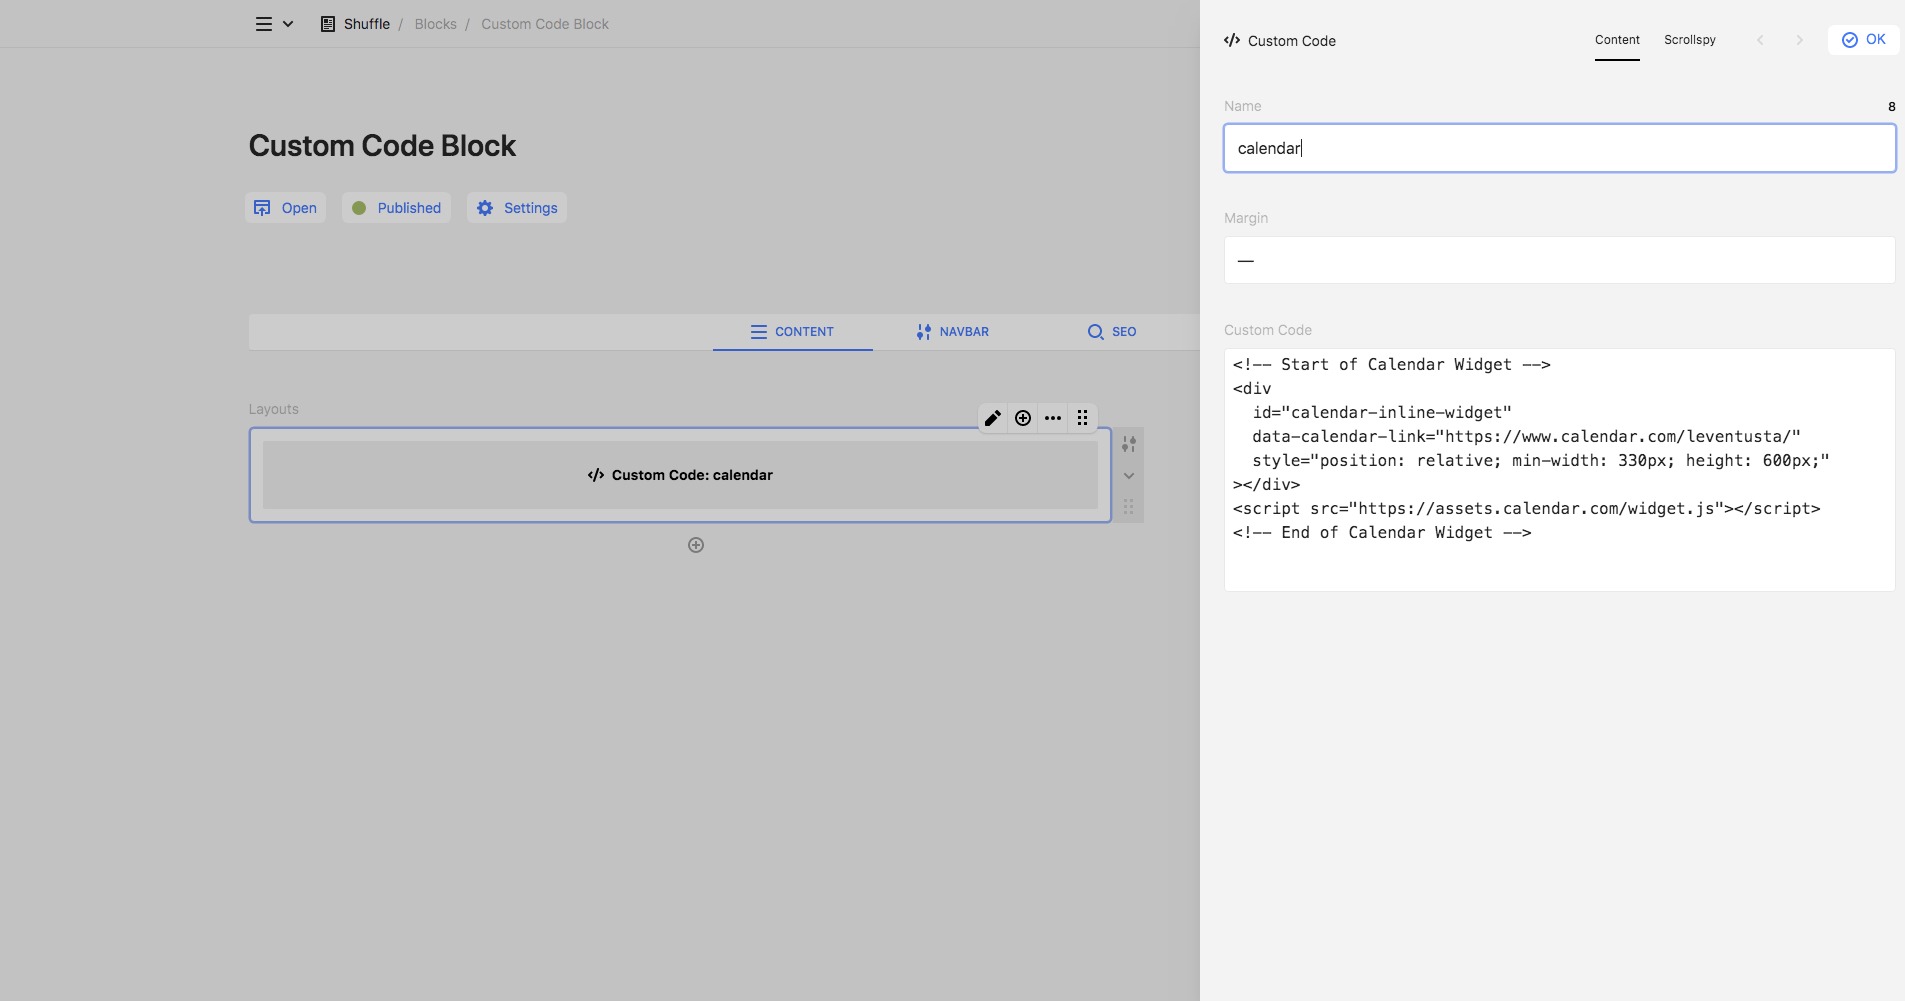The width and height of the screenshot is (1905, 1001).
Task: Open the Margin dropdown field
Action: pos(1558,260)
